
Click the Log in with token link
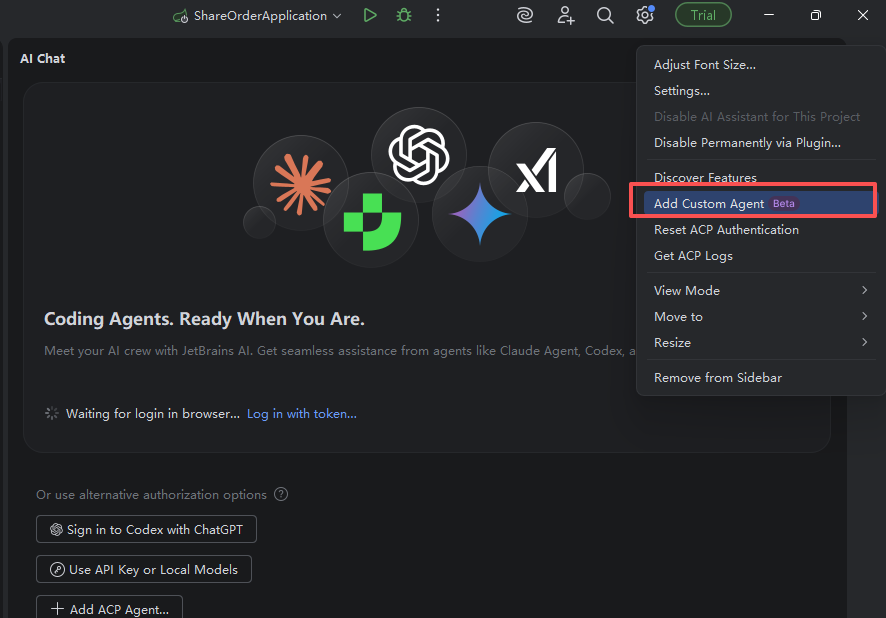tap(302, 413)
